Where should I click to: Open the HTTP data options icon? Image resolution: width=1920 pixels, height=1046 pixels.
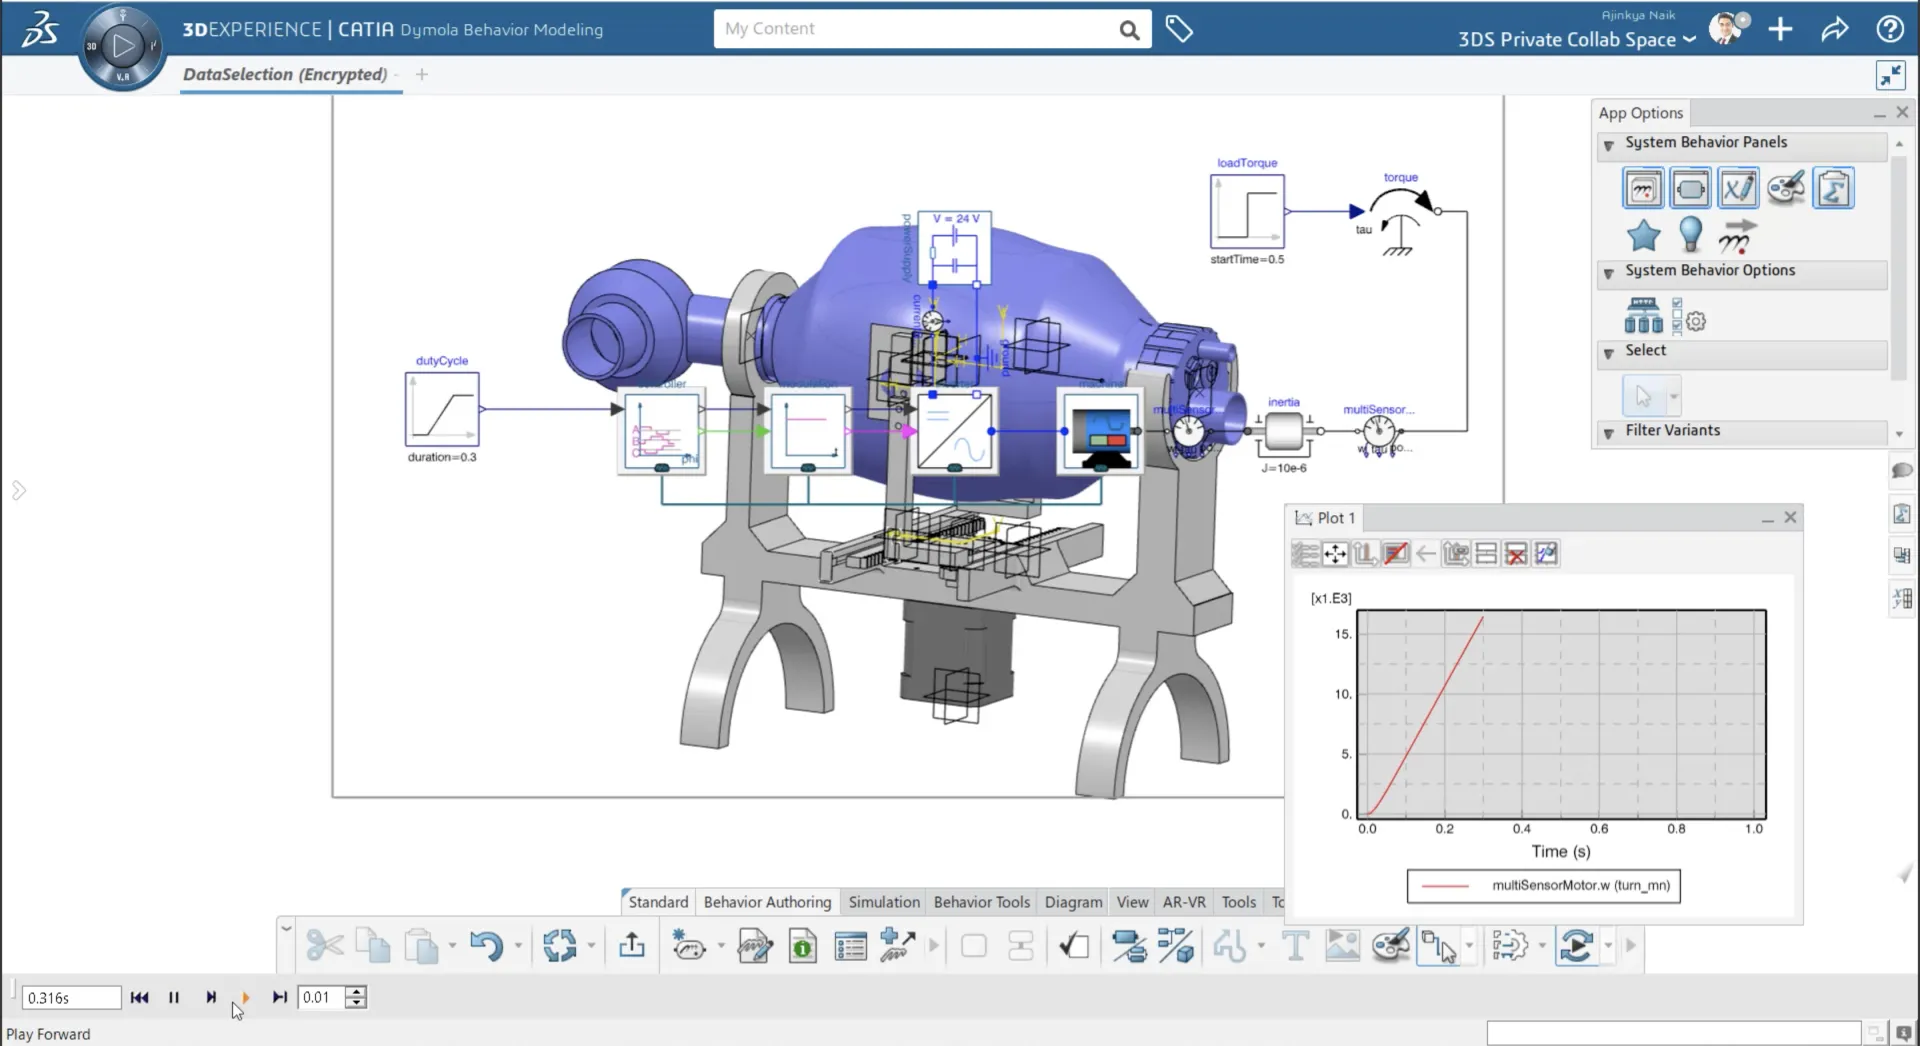pos(1644,314)
